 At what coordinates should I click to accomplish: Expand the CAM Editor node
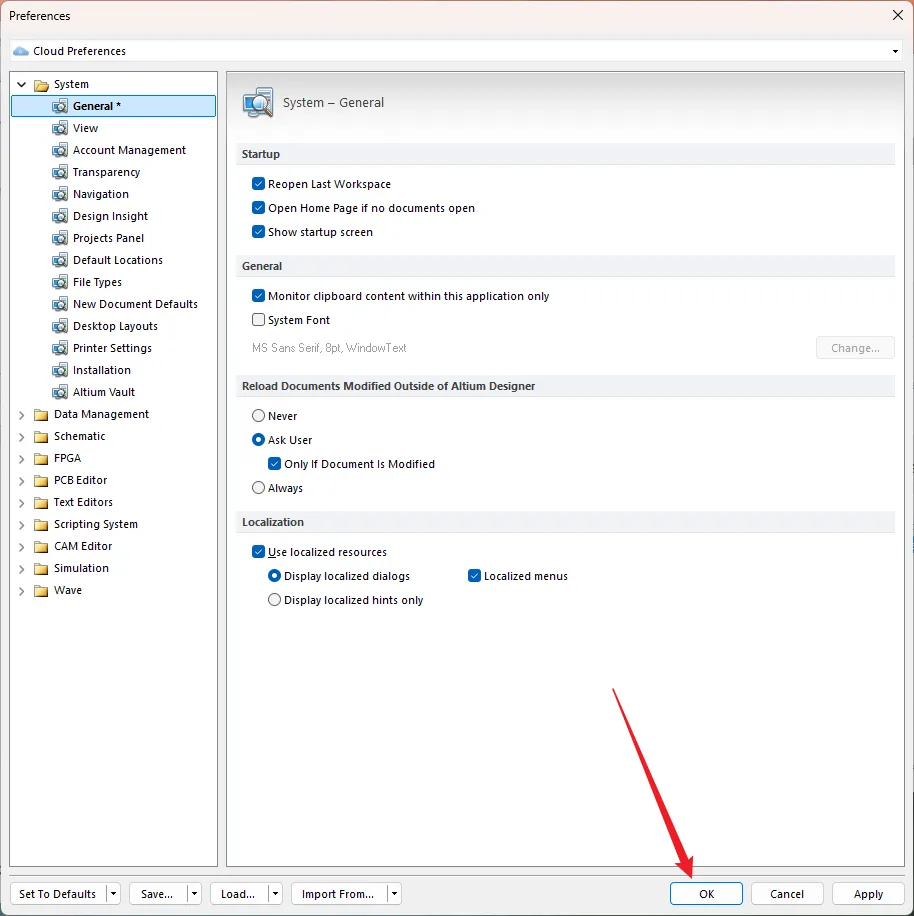tap(22, 547)
